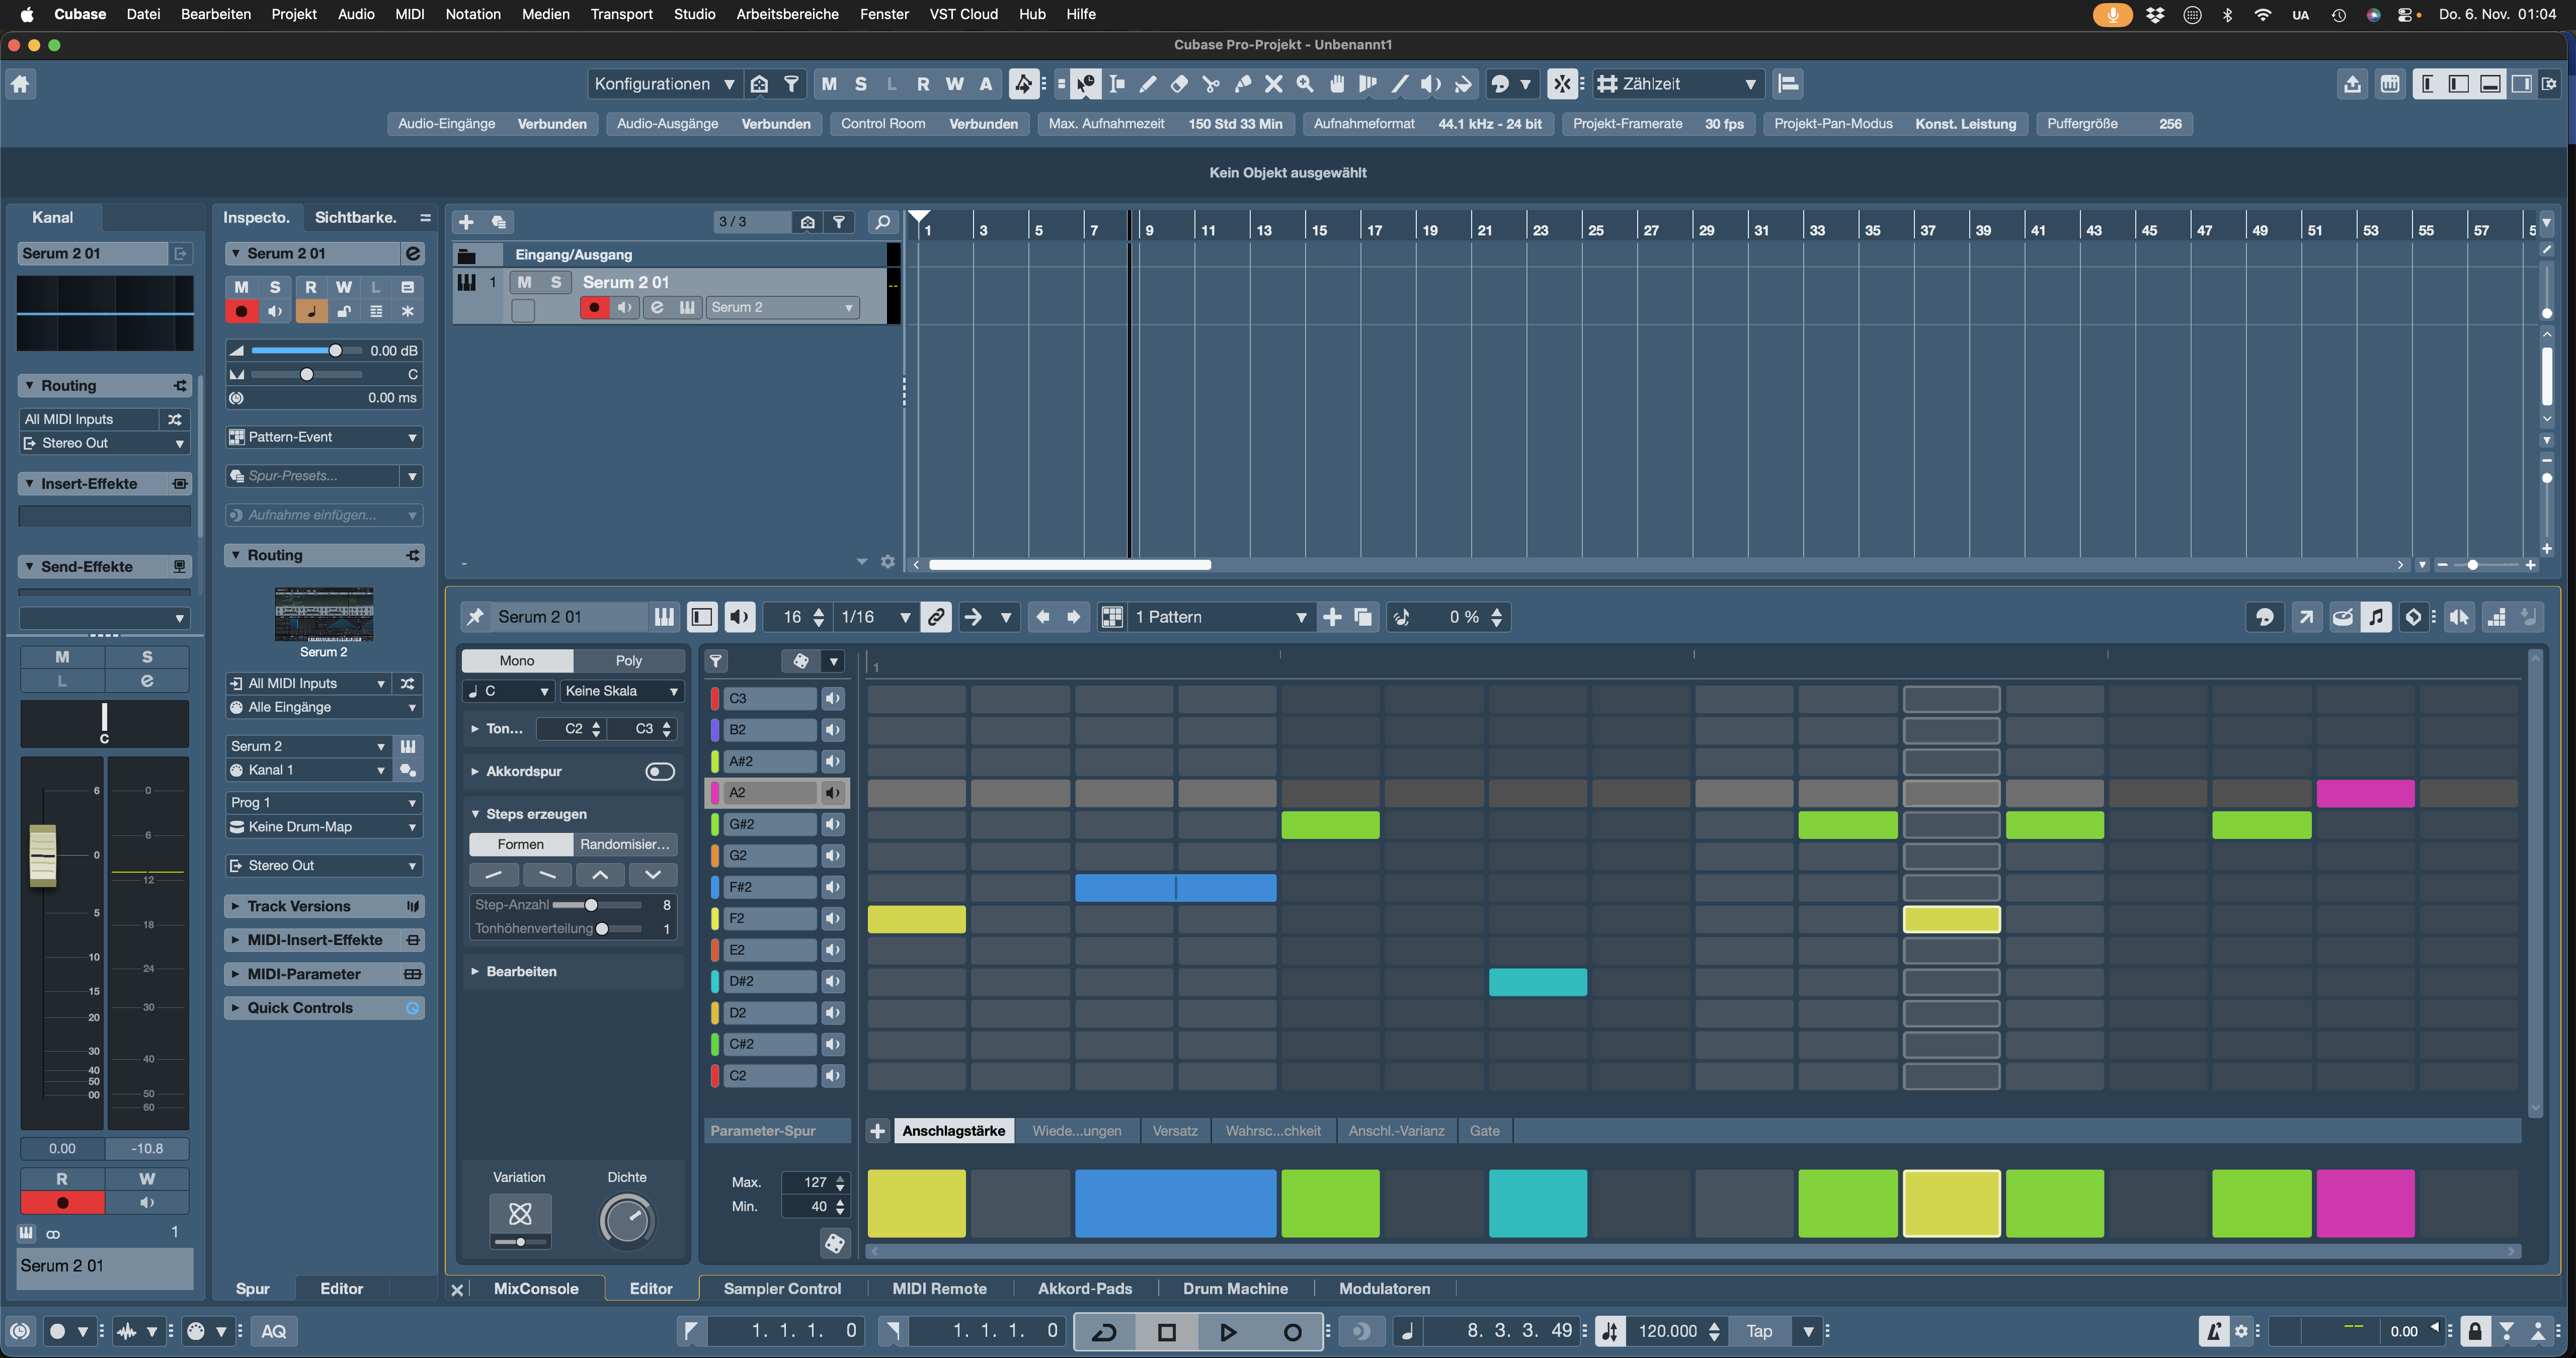Adjust the Step-Anzahl slider
Viewport: 2576px width, 1358px height.
point(591,905)
